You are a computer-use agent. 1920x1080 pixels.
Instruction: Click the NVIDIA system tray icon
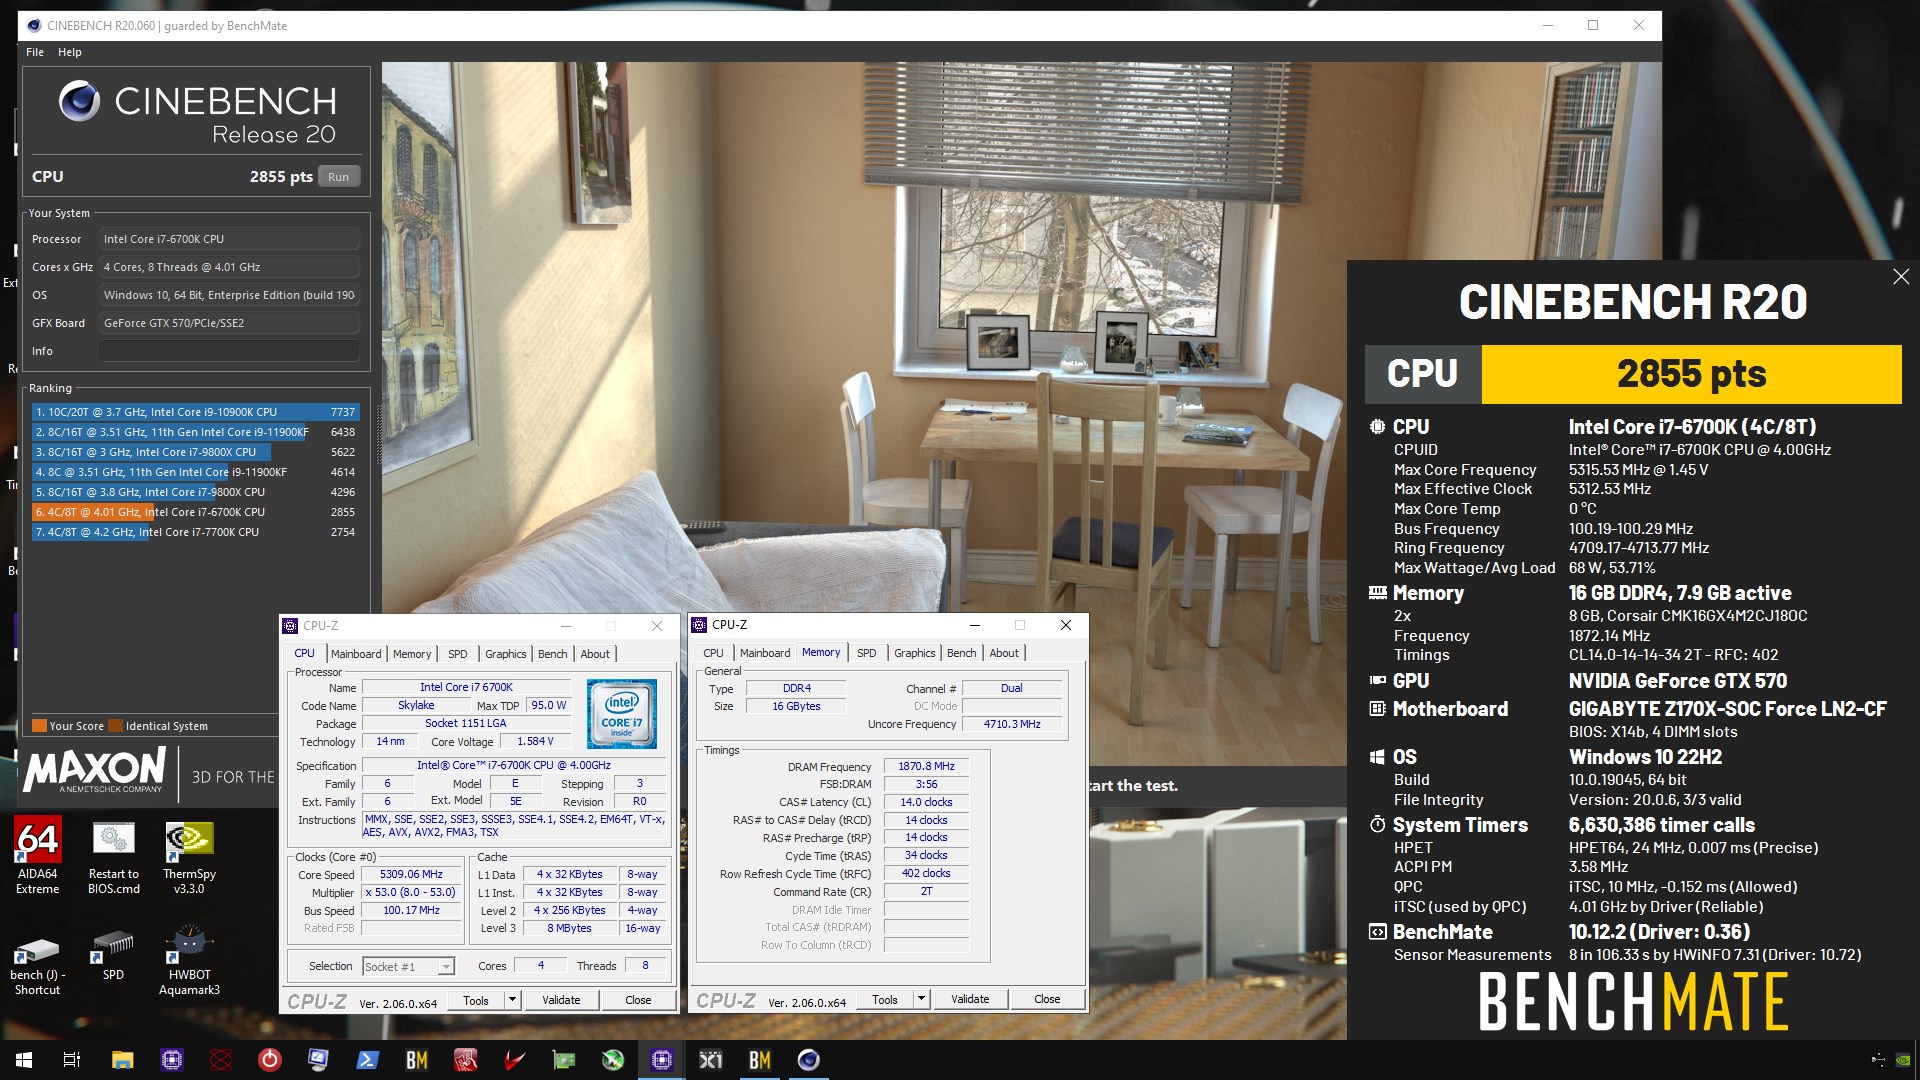(x=1904, y=1060)
